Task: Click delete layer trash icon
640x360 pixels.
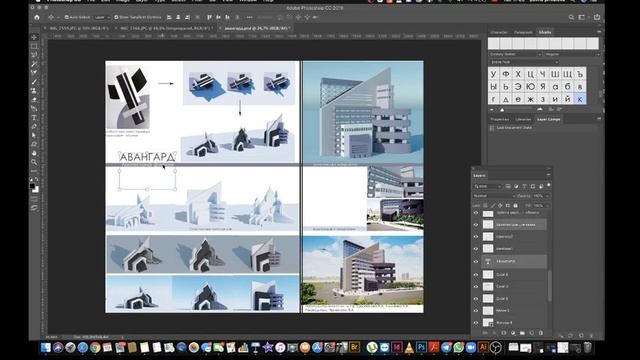Action: [541, 333]
